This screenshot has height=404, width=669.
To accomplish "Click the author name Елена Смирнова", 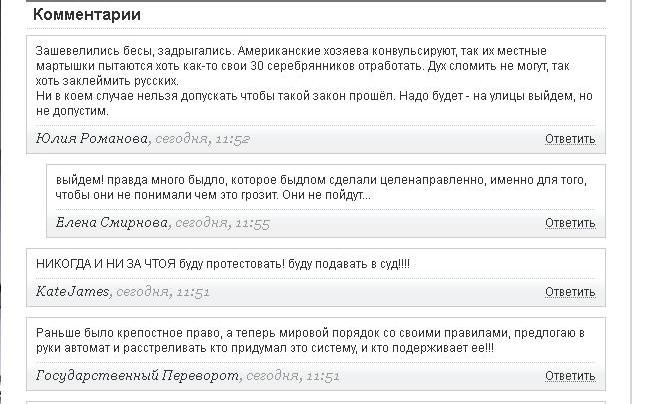I will (112, 222).
